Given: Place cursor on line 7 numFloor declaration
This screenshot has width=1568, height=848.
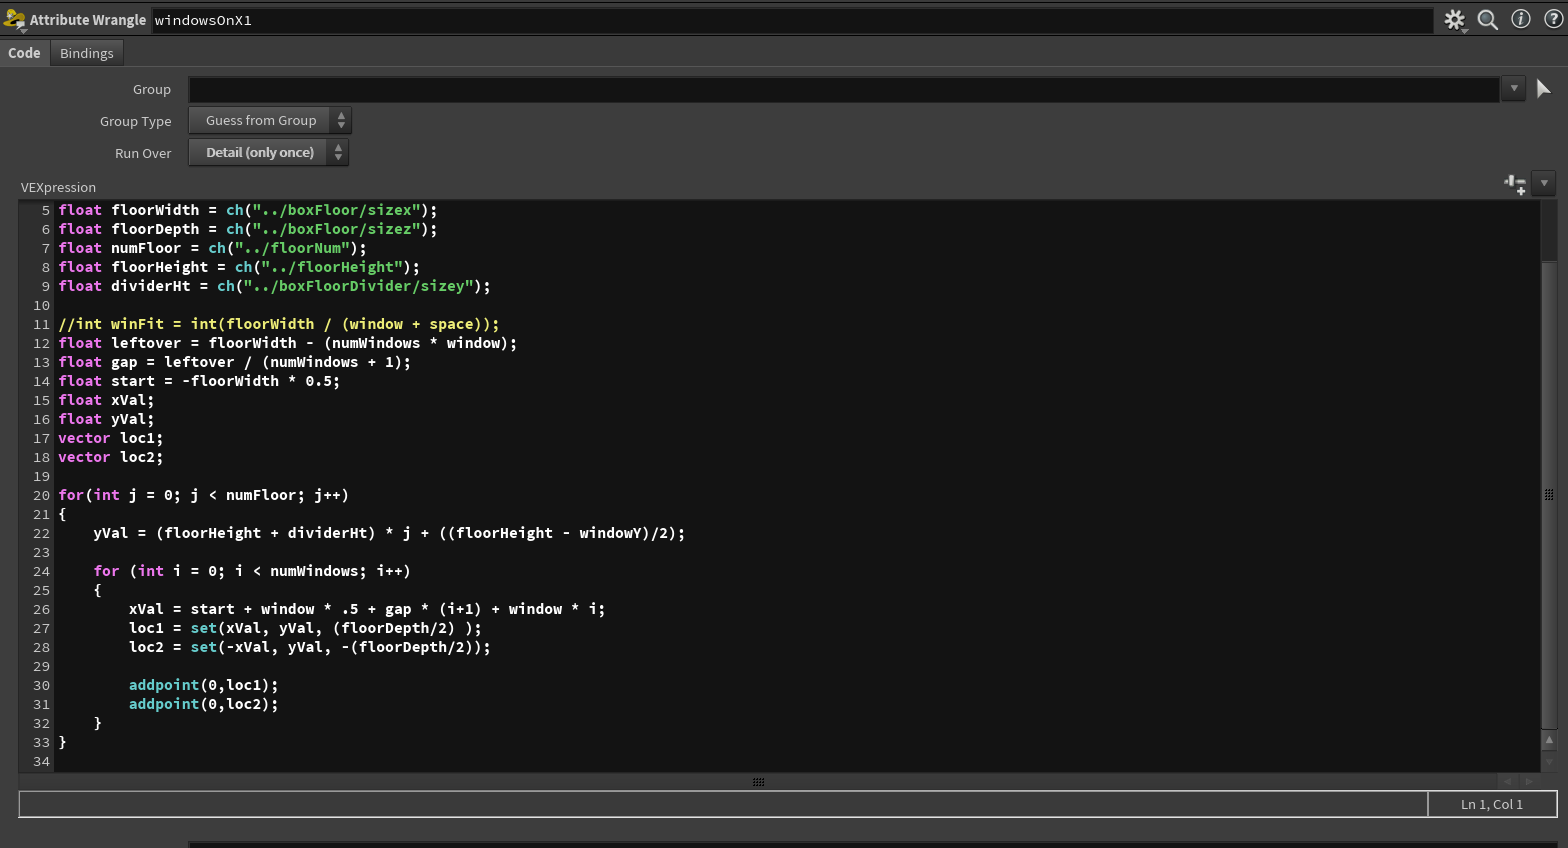Looking at the screenshot, I should [x=213, y=248].
